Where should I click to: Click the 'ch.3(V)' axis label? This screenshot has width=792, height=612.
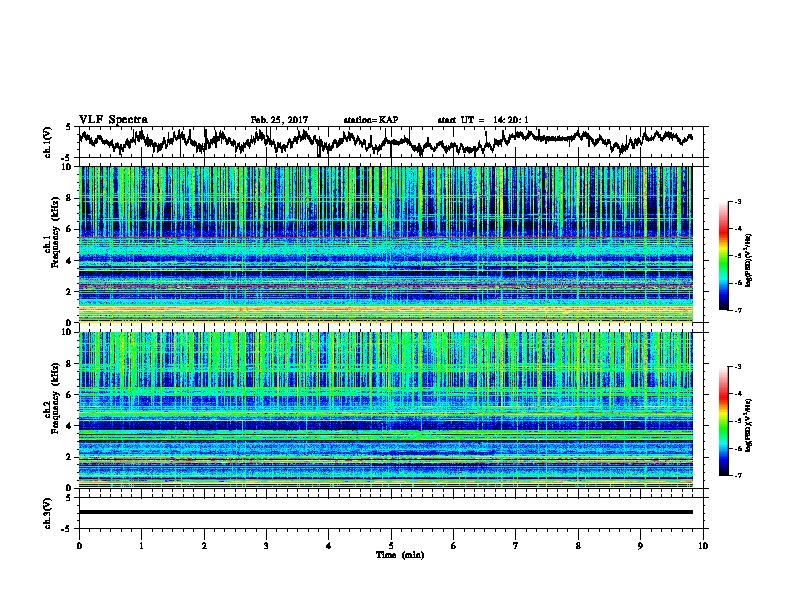(48, 513)
